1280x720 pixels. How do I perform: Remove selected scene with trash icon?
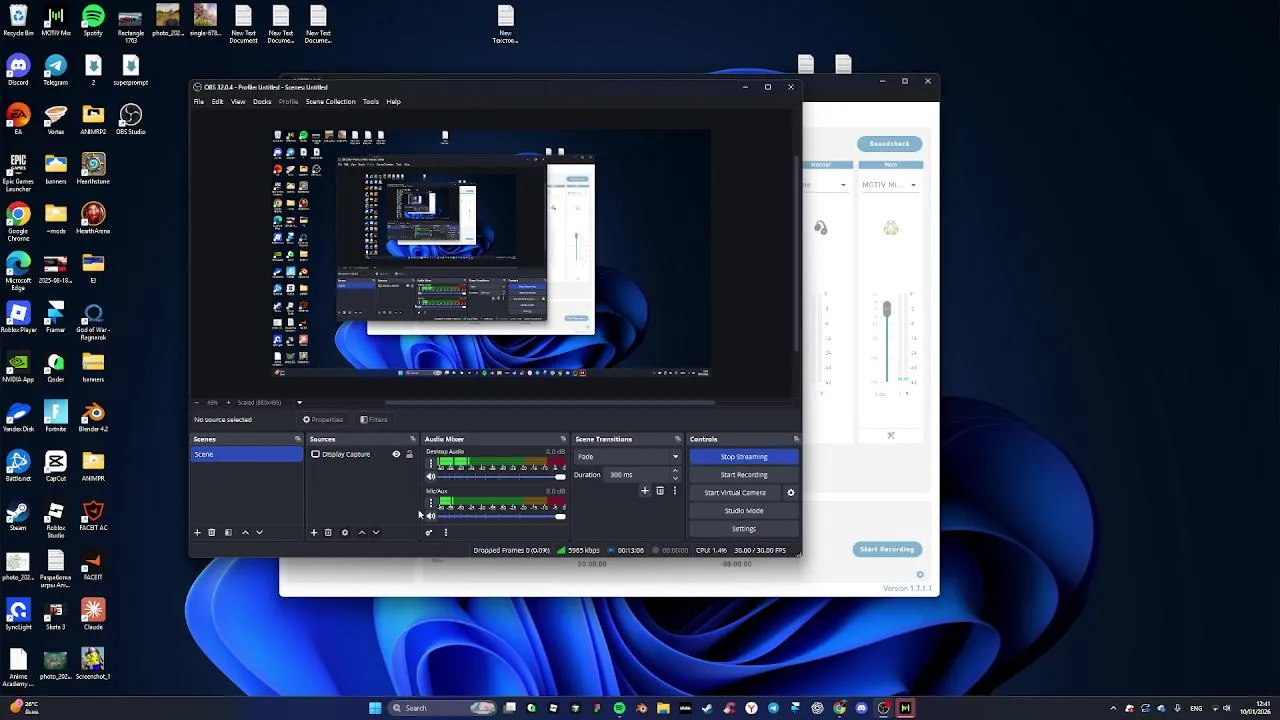[x=212, y=532]
